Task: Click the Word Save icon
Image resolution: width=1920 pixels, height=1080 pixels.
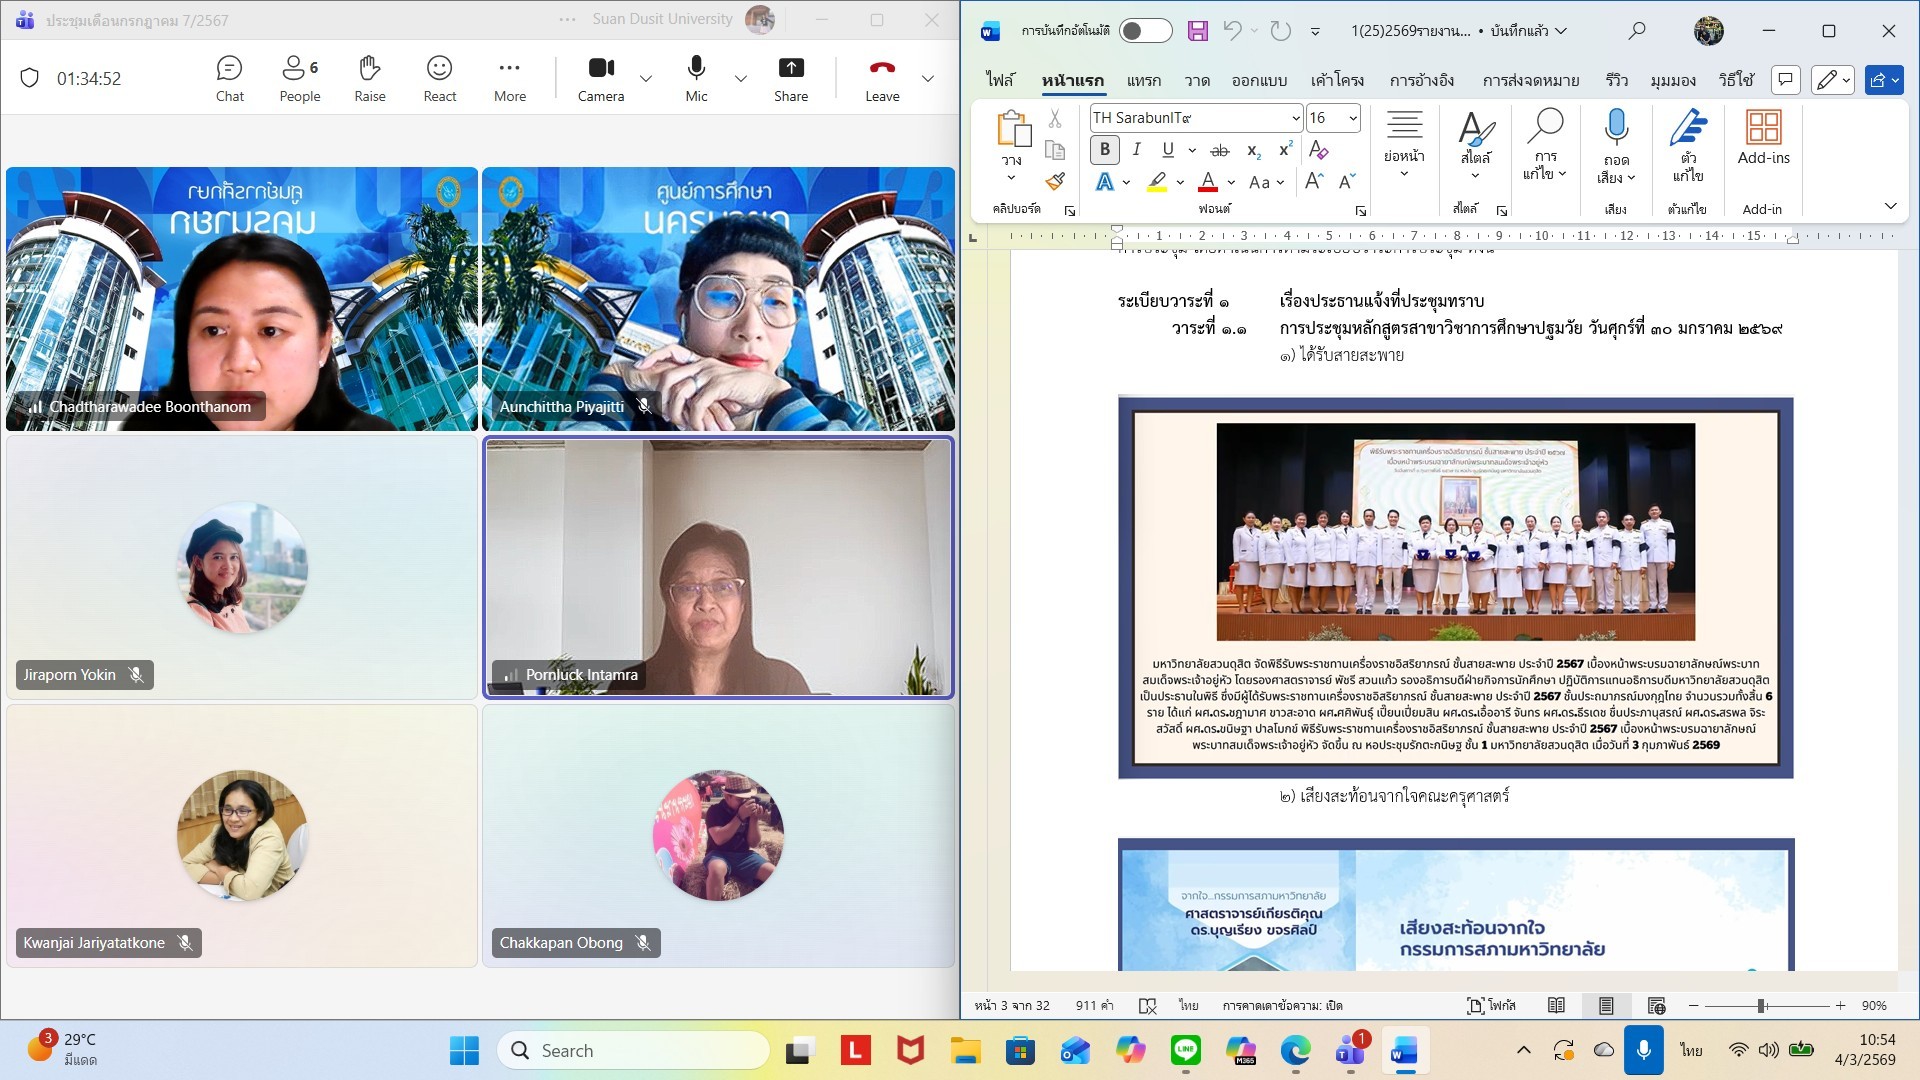Action: click(1197, 31)
